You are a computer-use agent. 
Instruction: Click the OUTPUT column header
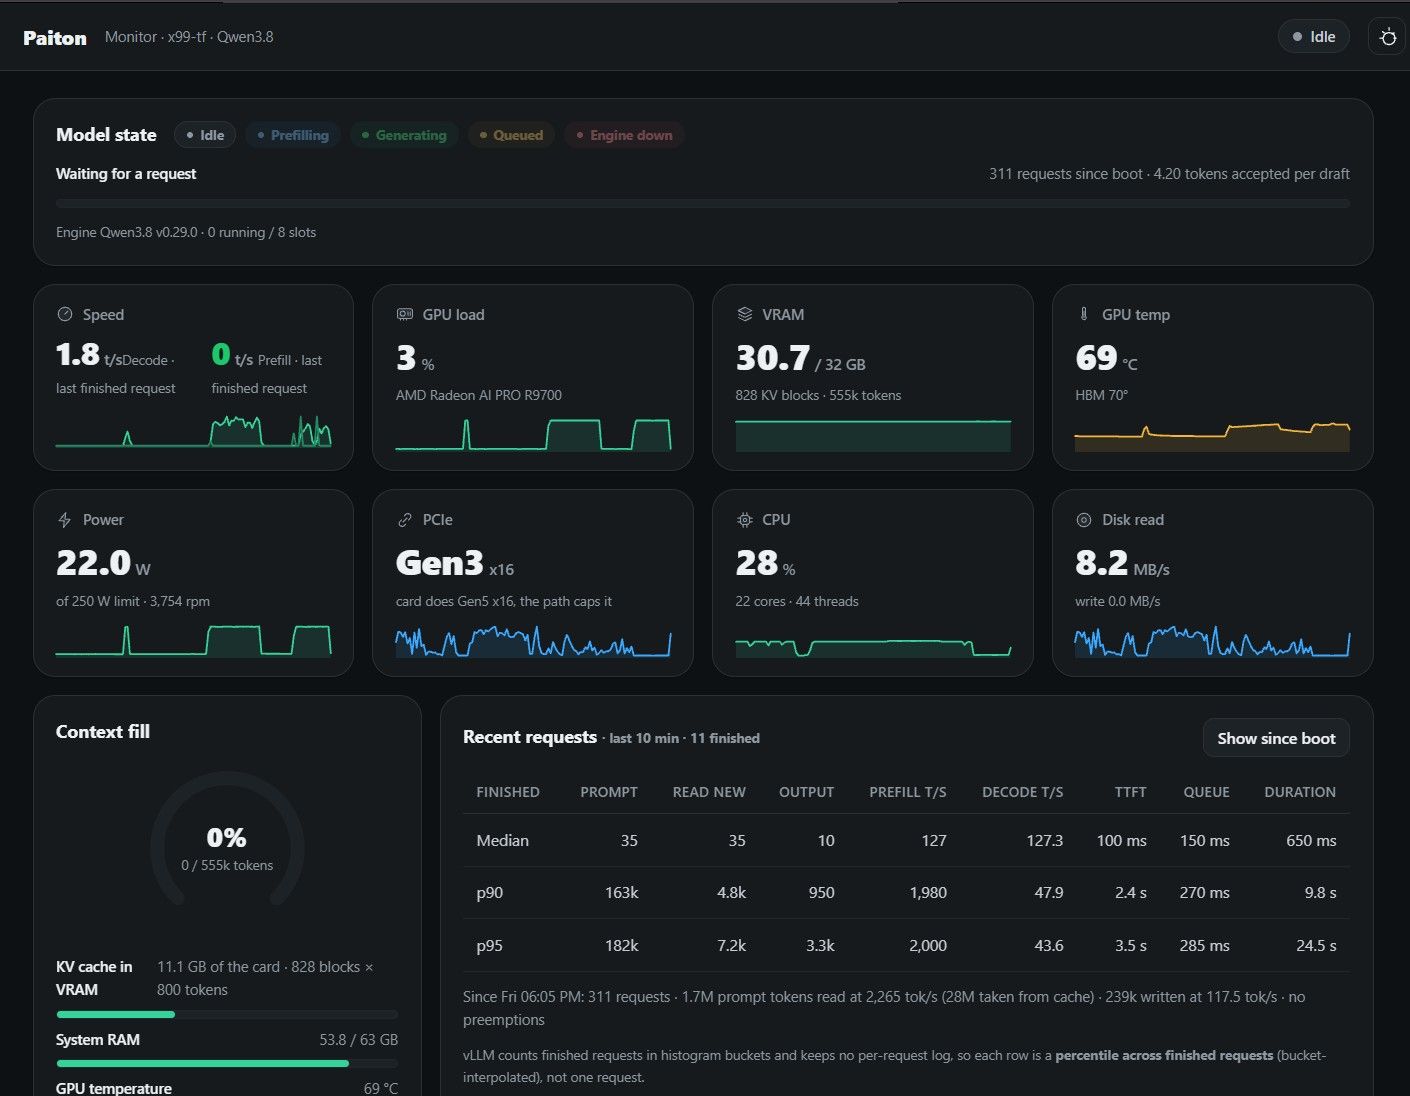[x=806, y=792]
